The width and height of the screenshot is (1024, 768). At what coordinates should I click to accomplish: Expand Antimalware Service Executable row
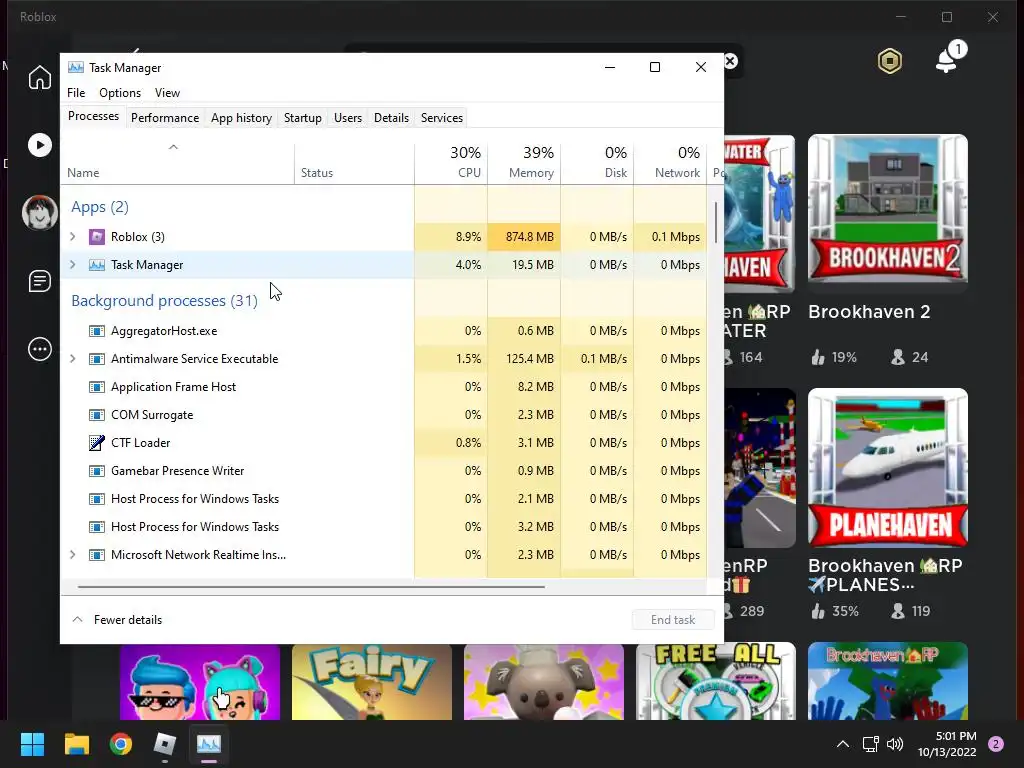point(72,359)
